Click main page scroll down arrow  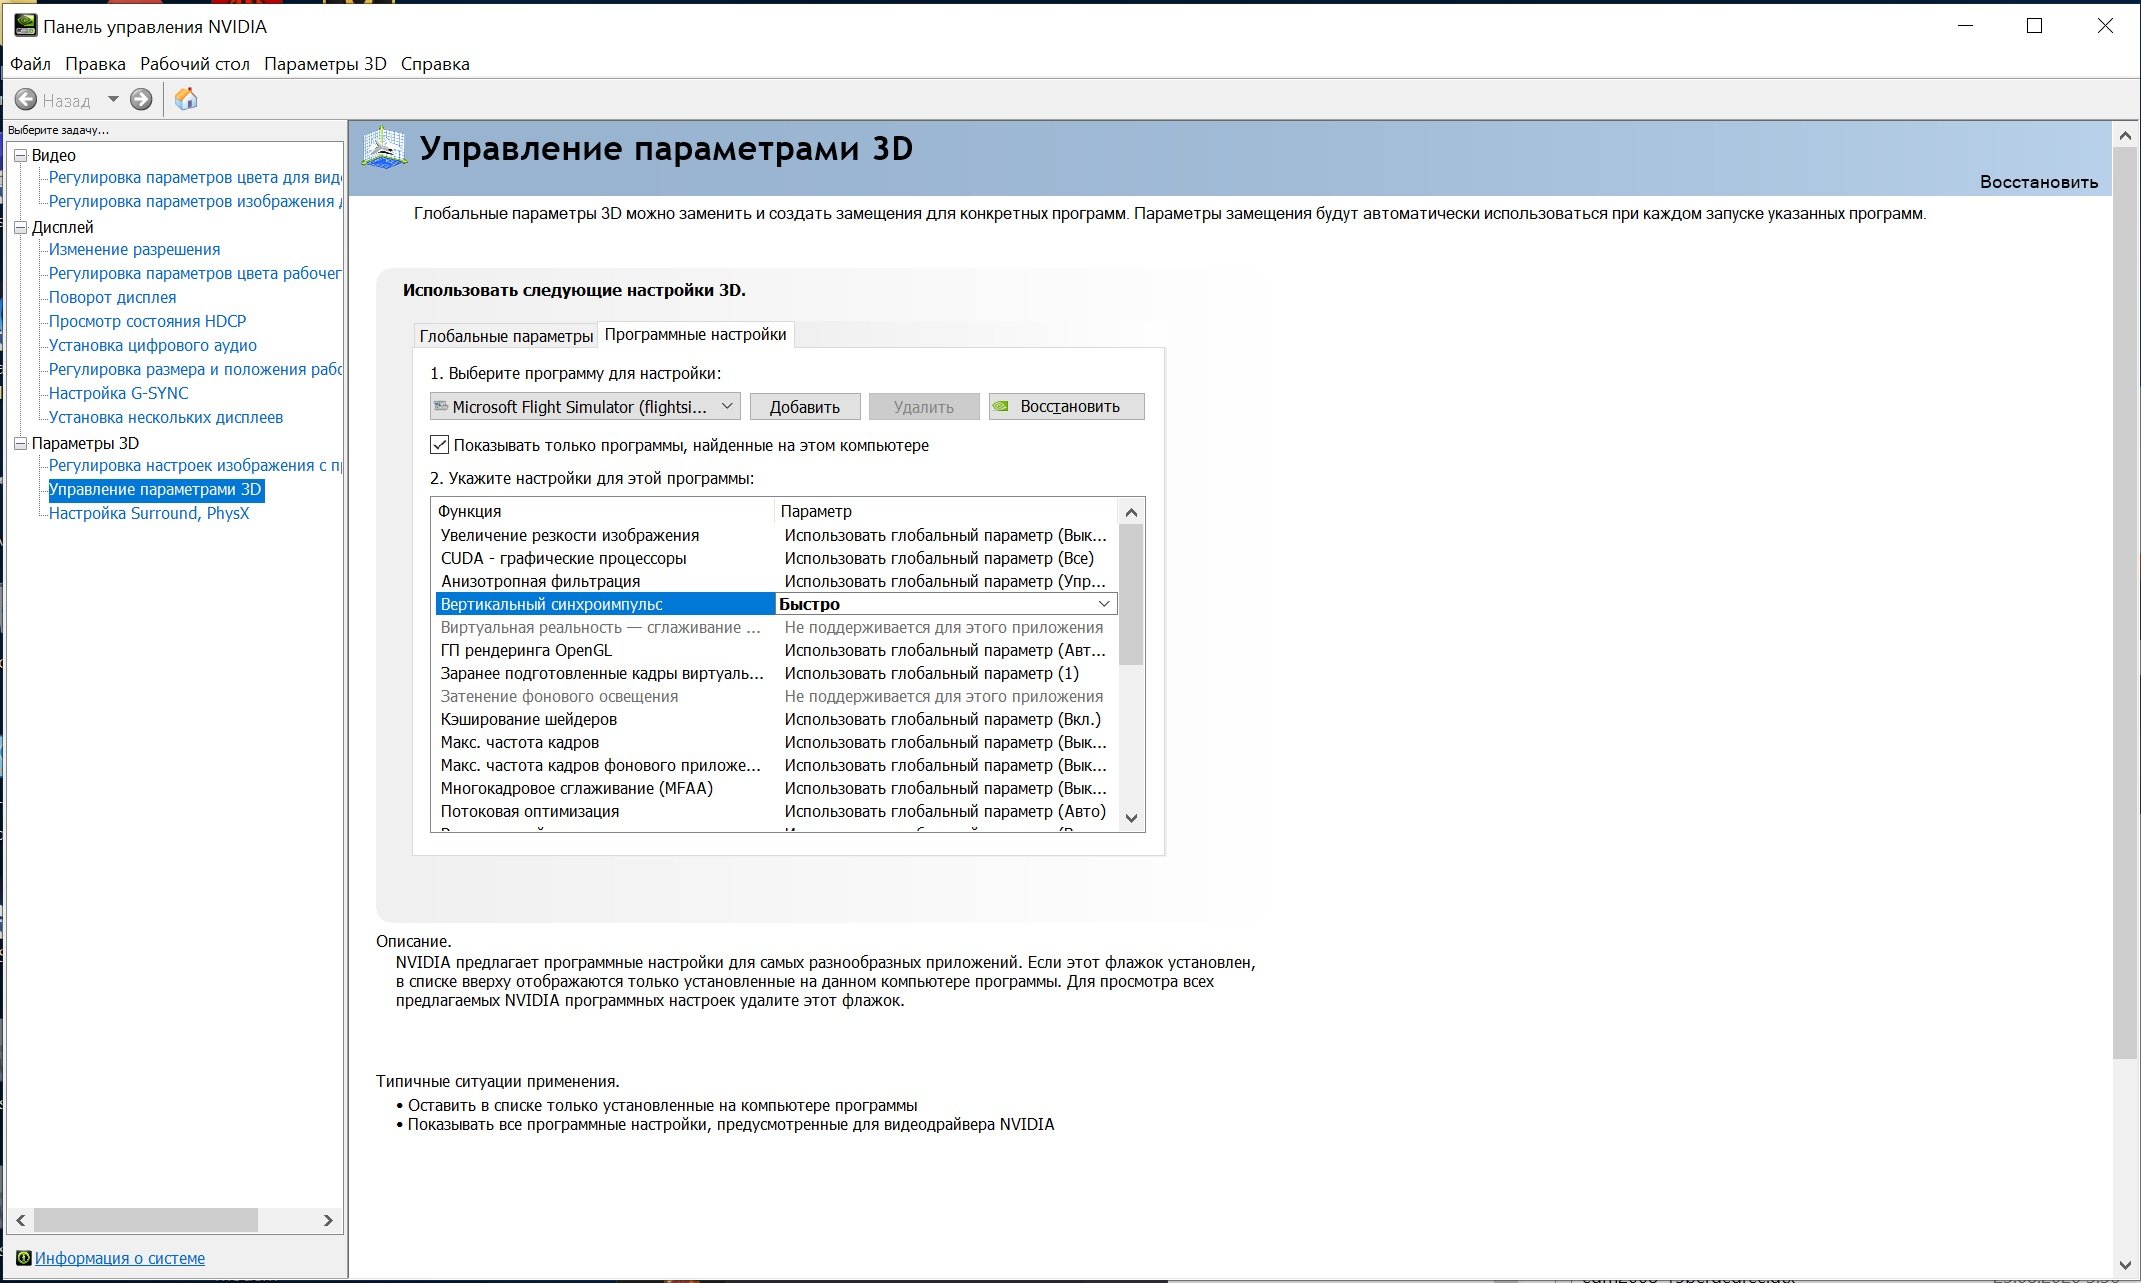[x=2125, y=1265]
